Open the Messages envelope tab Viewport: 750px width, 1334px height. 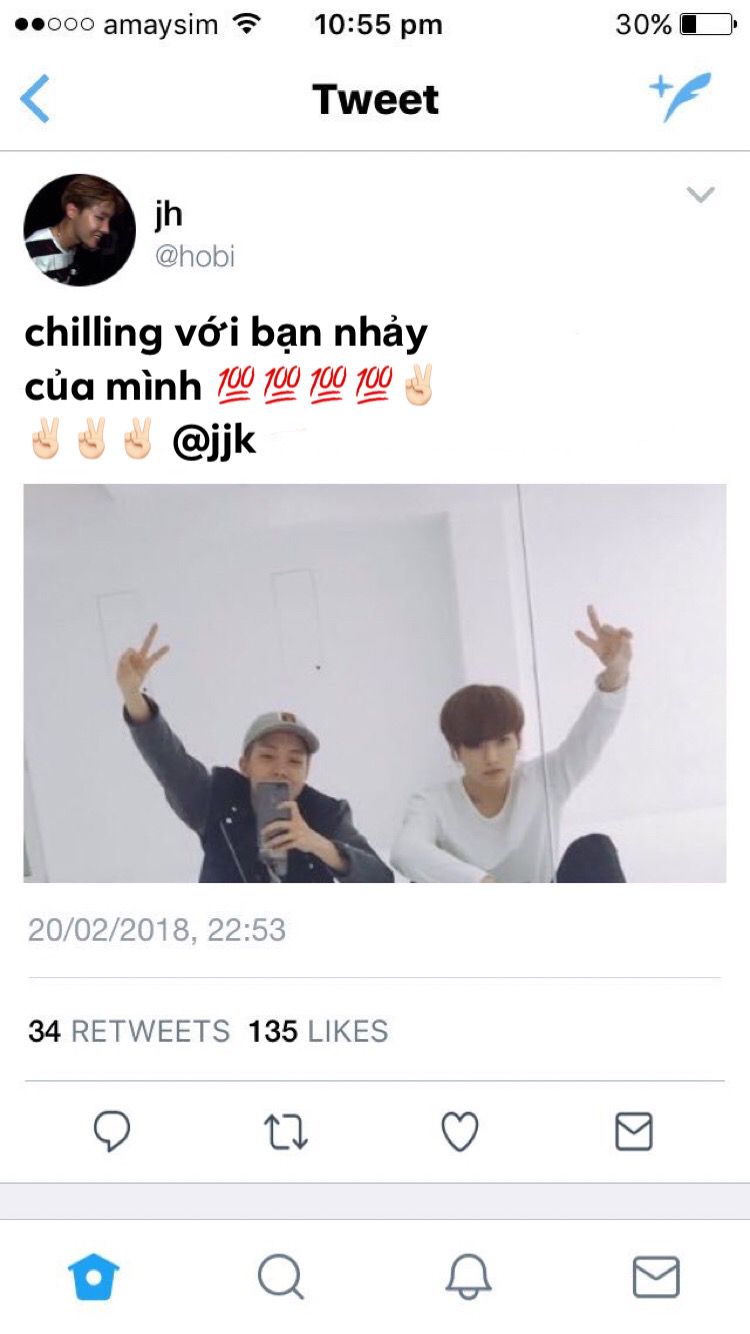(x=656, y=1277)
